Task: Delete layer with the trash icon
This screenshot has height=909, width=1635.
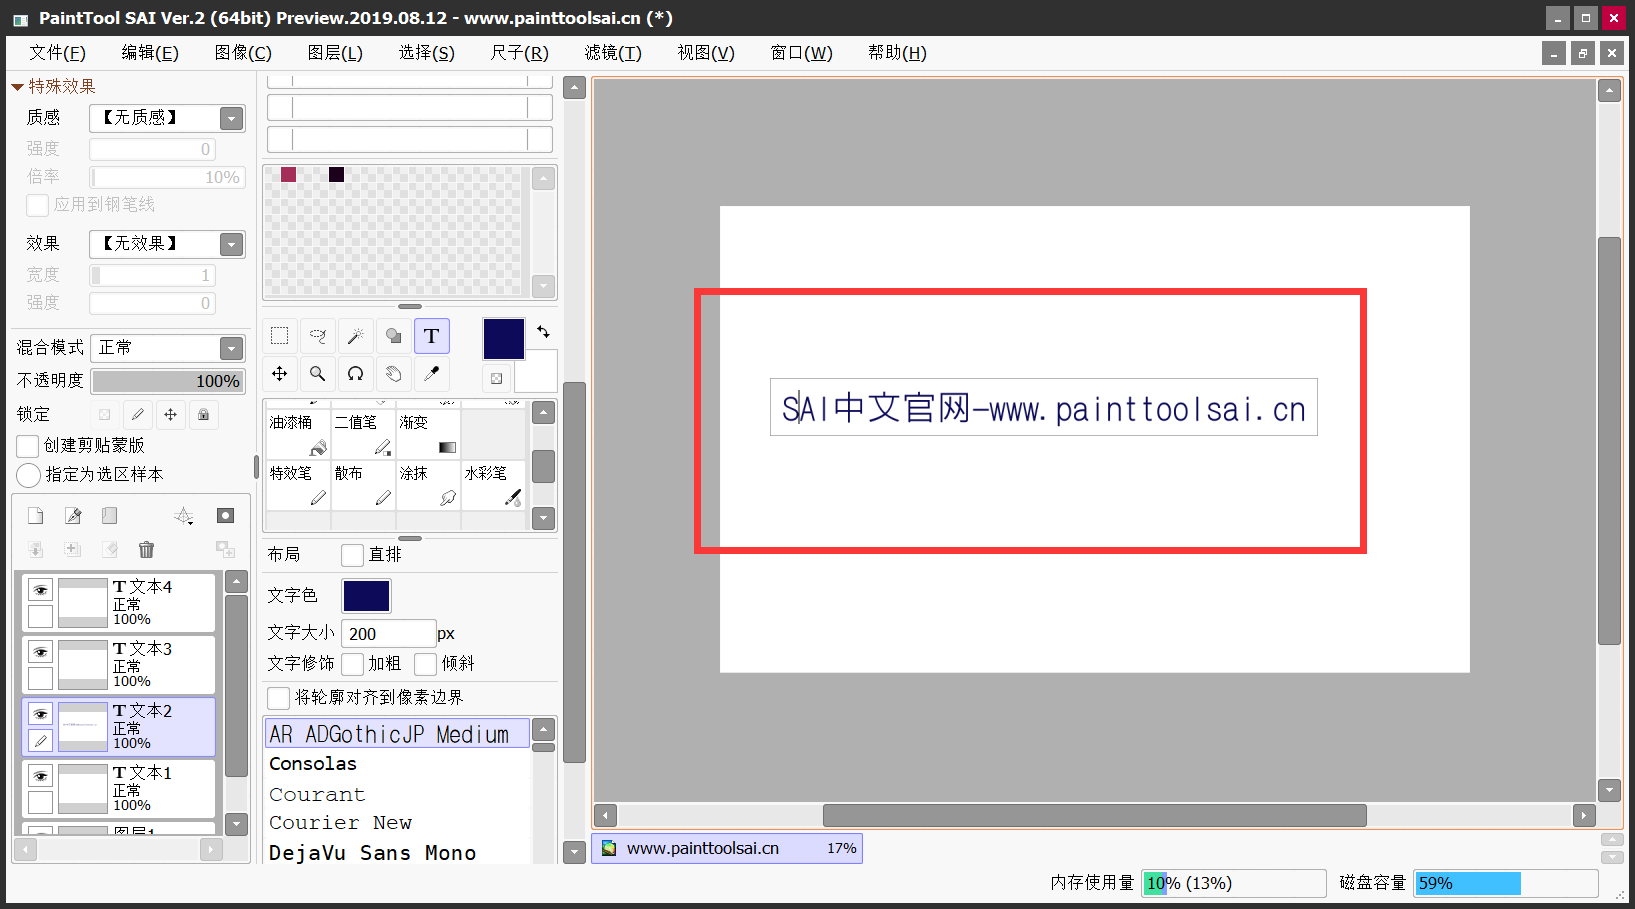Action: point(147,549)
